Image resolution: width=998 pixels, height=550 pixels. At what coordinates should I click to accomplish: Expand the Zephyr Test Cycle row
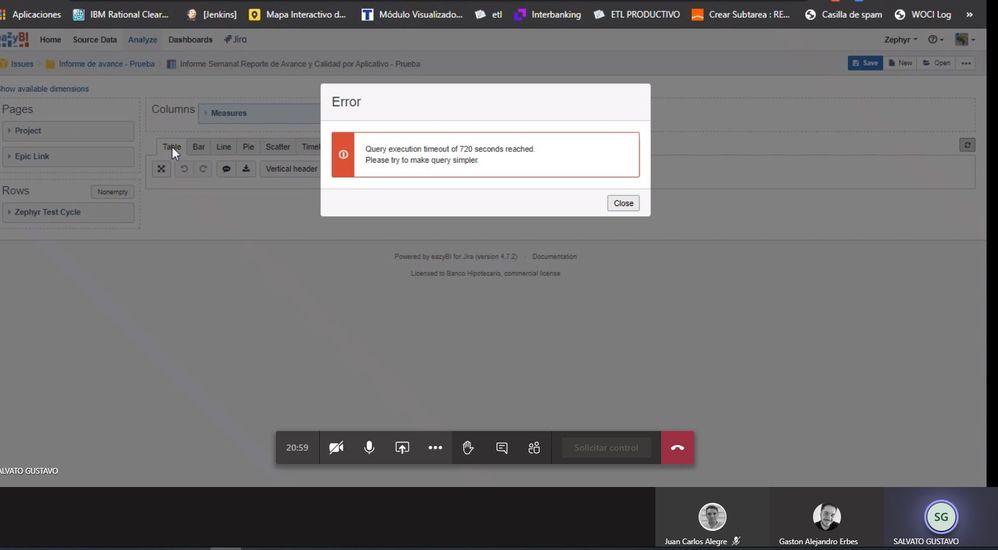tap(68, 212)
